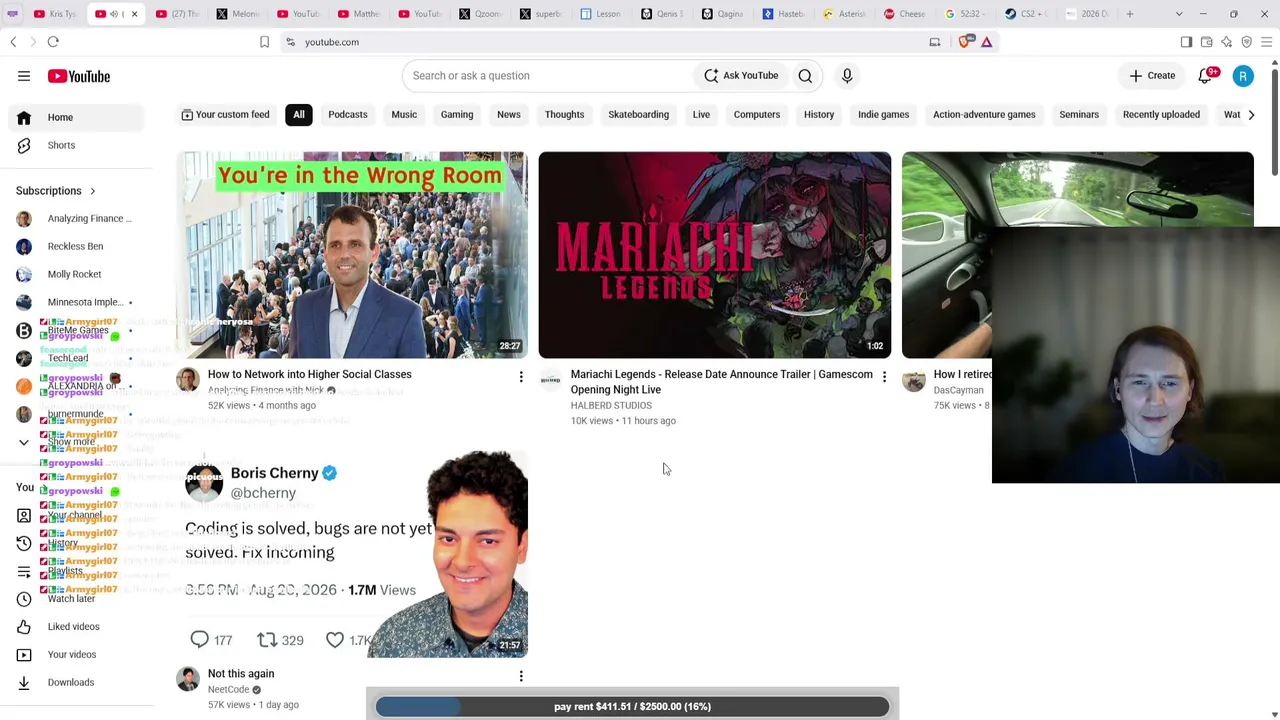The image size is (1280, 720).
Task: Open the browser main menu
Action: click(x=1267, y=42)
